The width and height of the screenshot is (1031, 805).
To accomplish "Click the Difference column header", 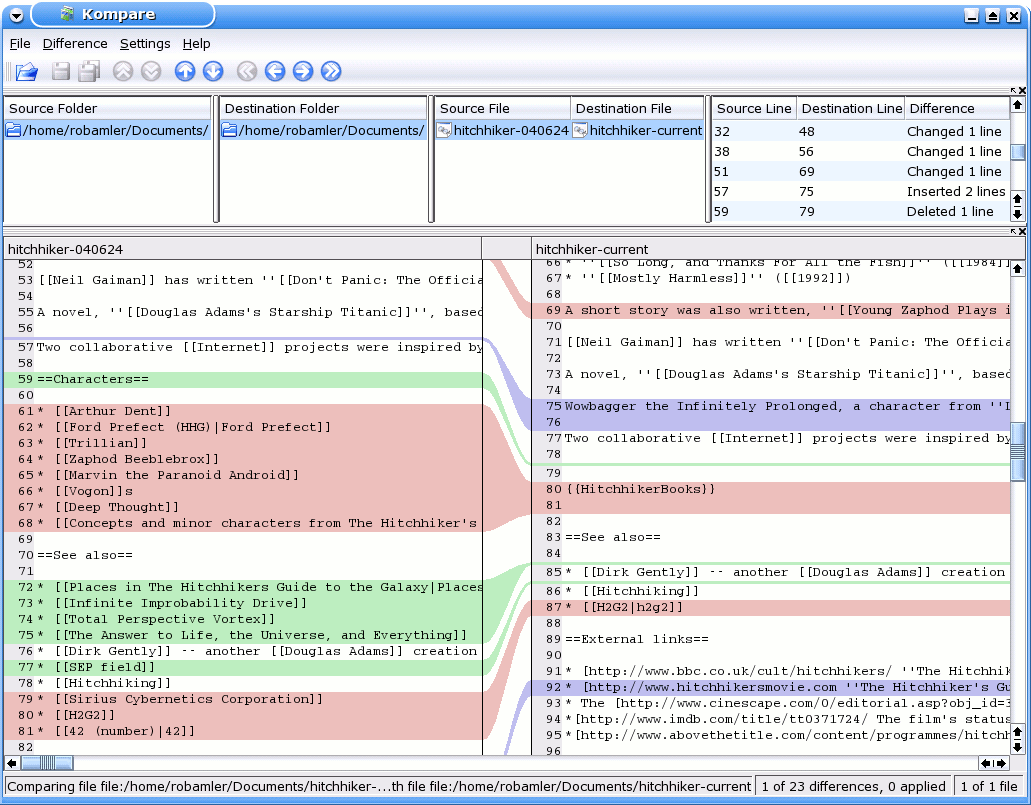I will (957, 109).
